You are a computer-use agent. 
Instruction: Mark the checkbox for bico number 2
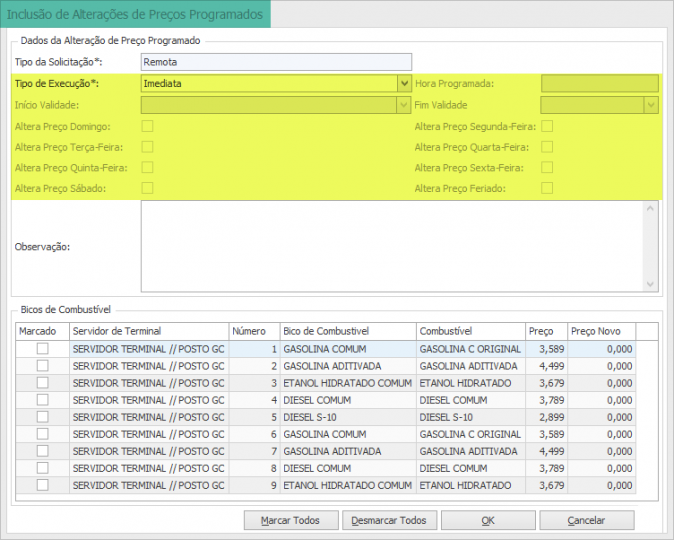click(x=43, y=365)
